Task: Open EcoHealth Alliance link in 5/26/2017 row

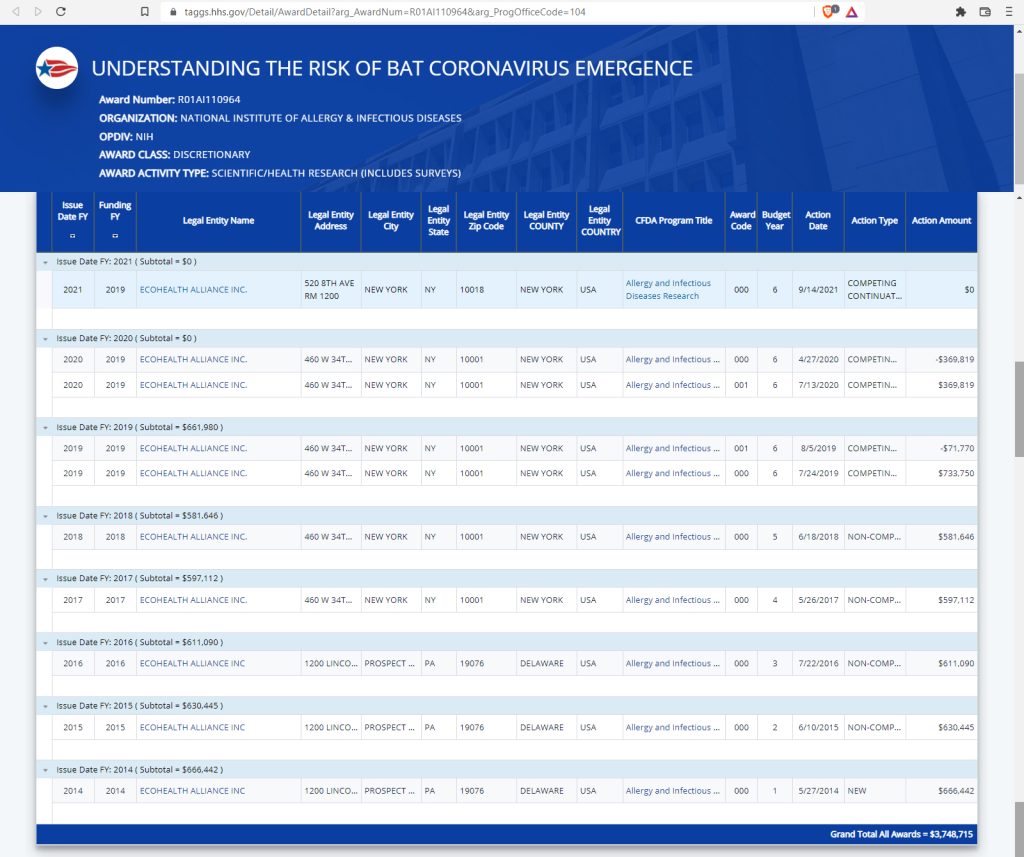Action: click(x=193, y=600)
